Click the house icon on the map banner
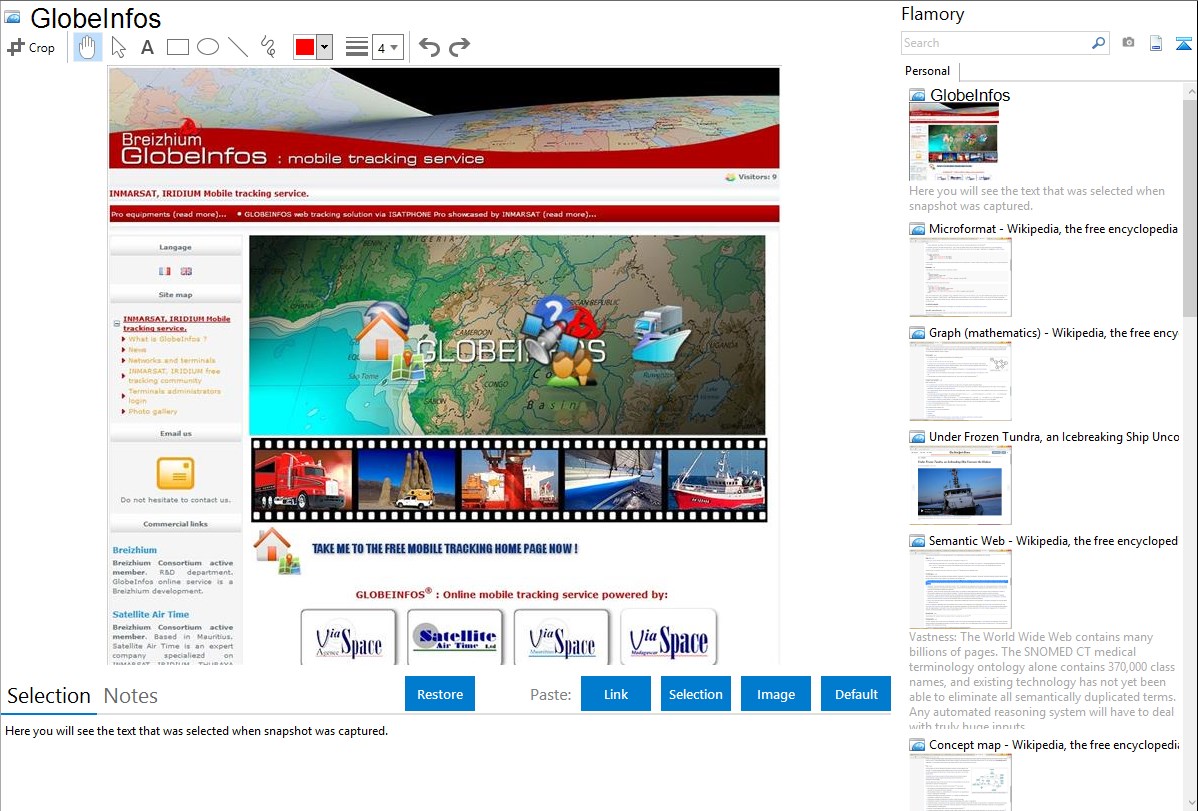The width and height of the screenshot is (1198, 811). click(384, 334)
